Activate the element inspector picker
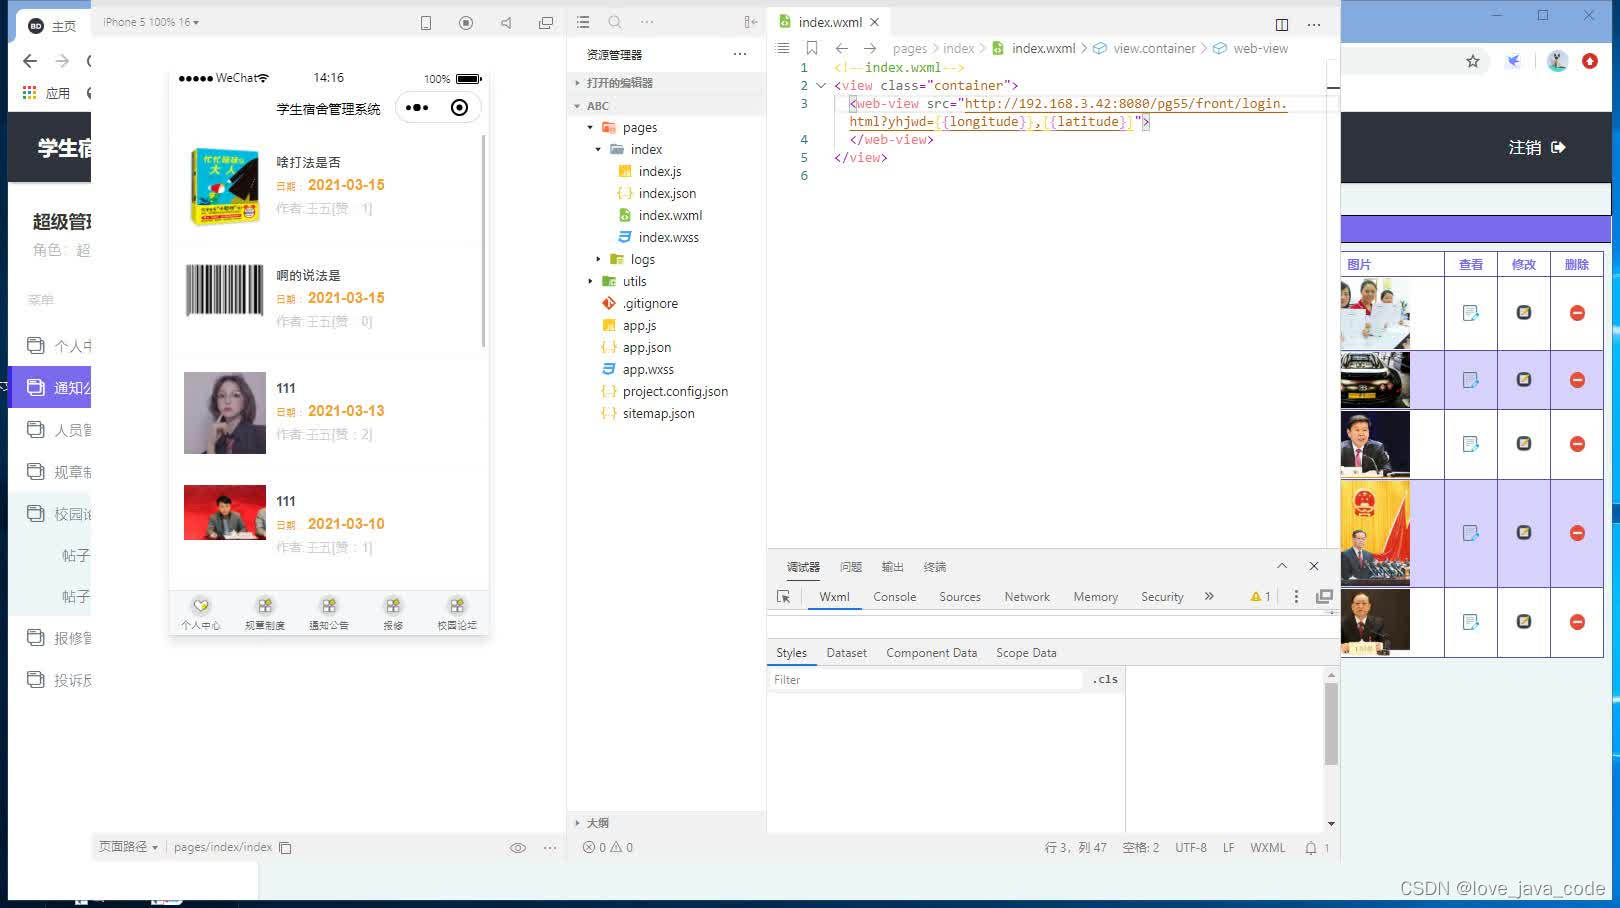Screen dimensions: 1620x908 [x=784, y=597]
